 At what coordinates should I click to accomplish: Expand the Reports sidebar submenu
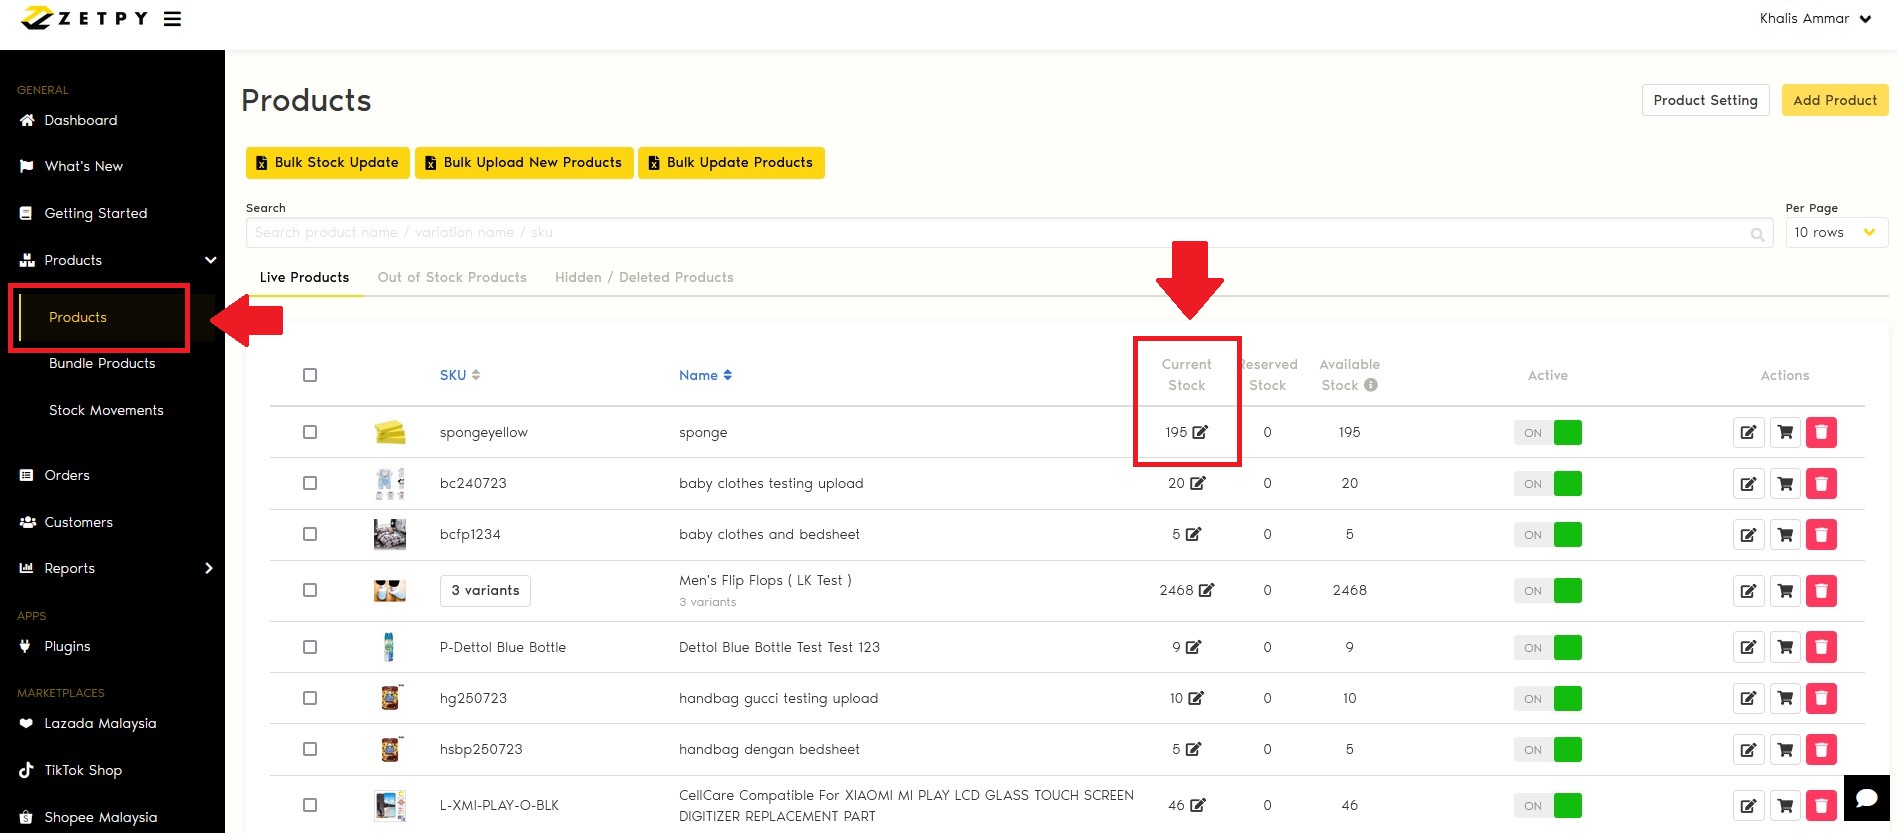pyautogui.click(x=208, y=568)
